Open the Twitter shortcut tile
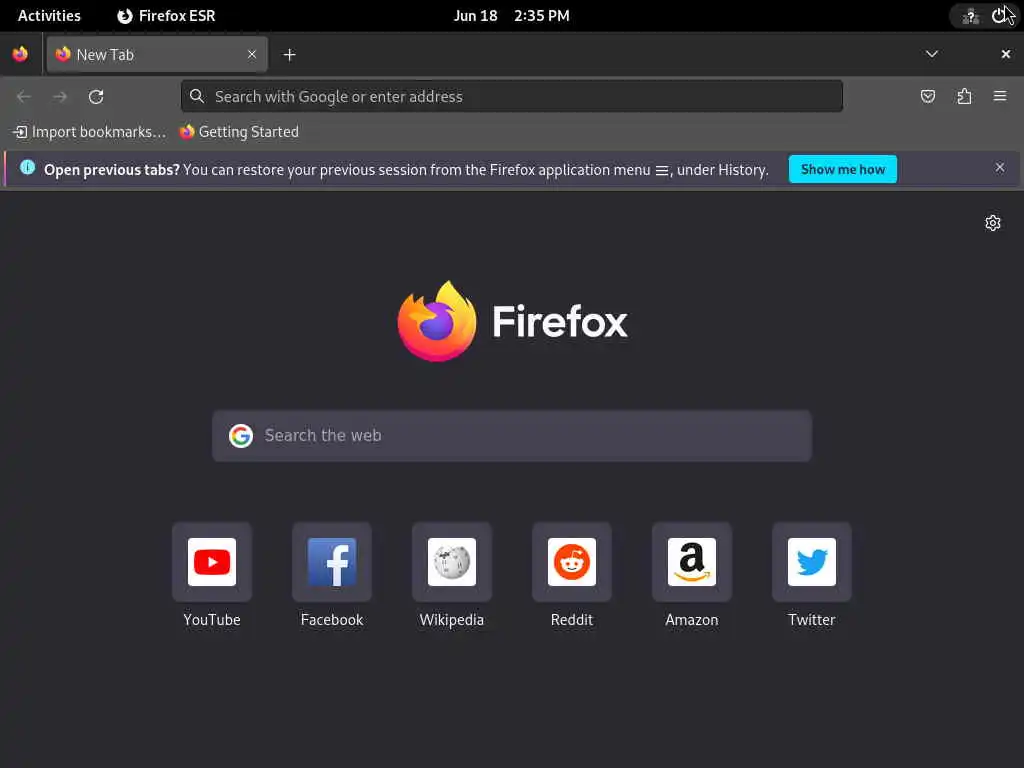The height and width of the screenshot is (768, 1024). [x=812, y=562]
